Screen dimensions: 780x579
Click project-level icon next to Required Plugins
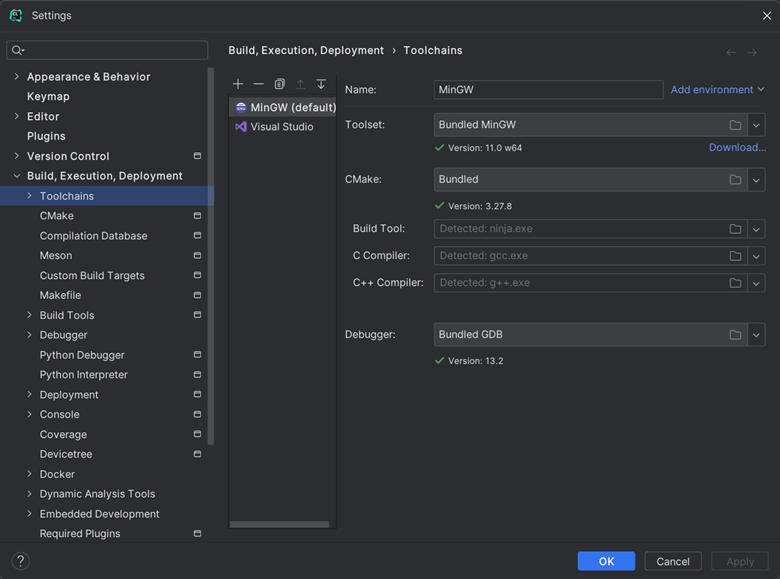click(x=197, y=534)
